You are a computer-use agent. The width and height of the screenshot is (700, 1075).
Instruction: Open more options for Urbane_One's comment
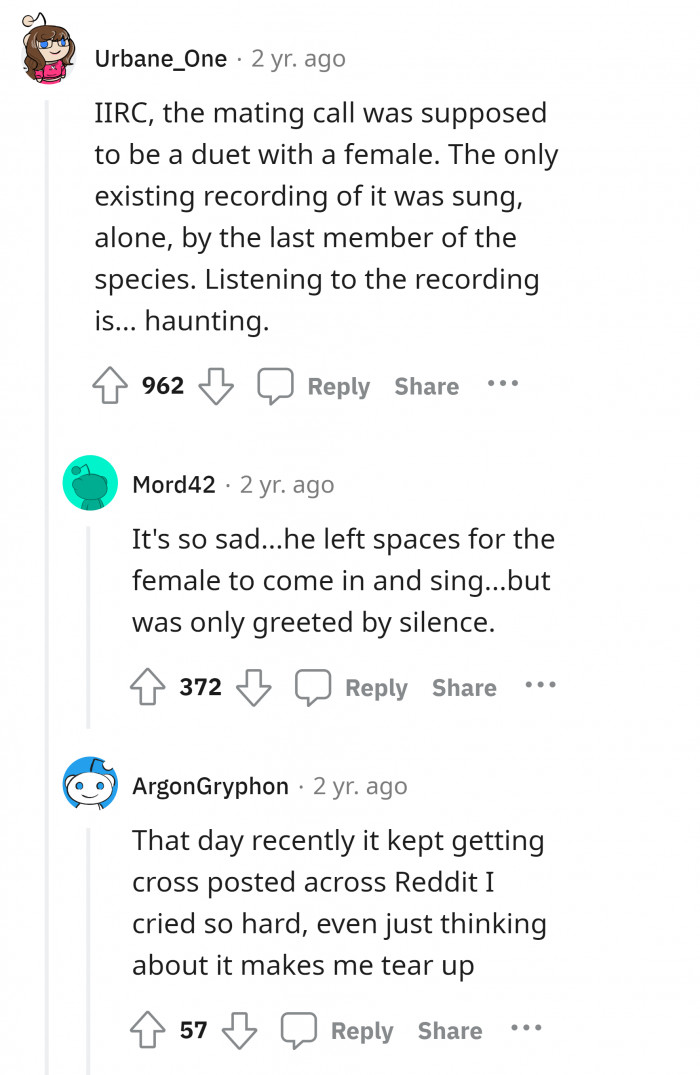[x=503, y=384]
